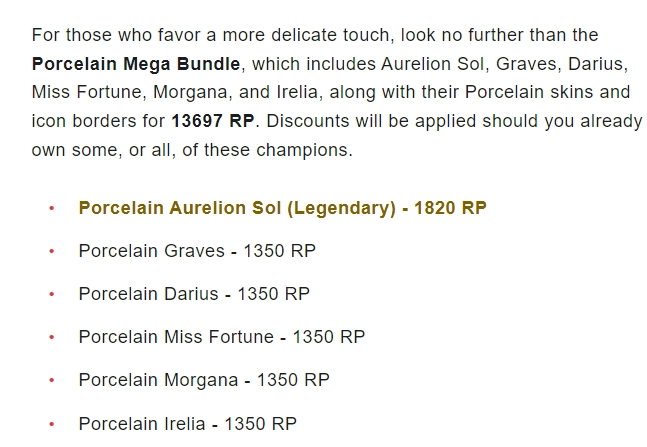Select the Porcelain Graves list item
The width and height of the screenshot is (647, 447).
click(151, 251)
